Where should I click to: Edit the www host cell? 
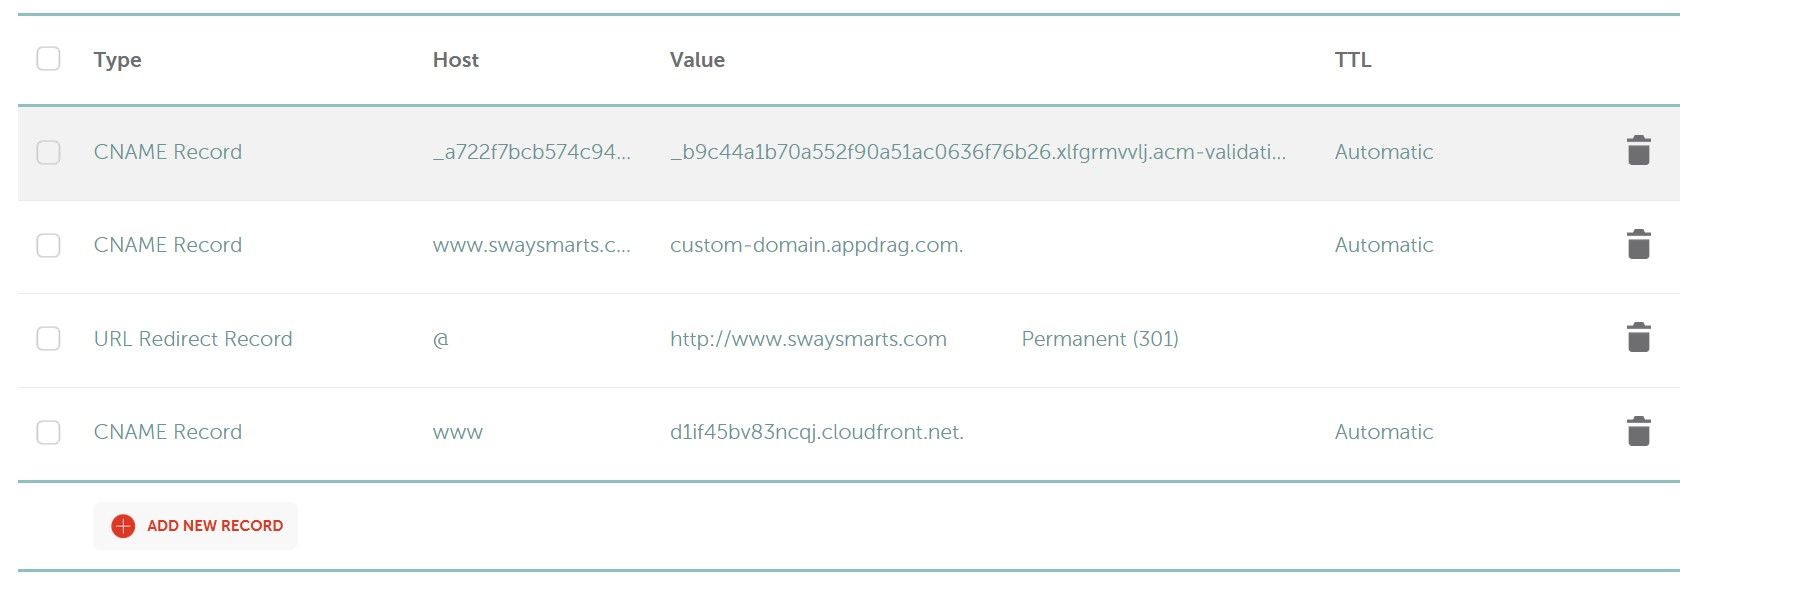(x=457, y=433)
